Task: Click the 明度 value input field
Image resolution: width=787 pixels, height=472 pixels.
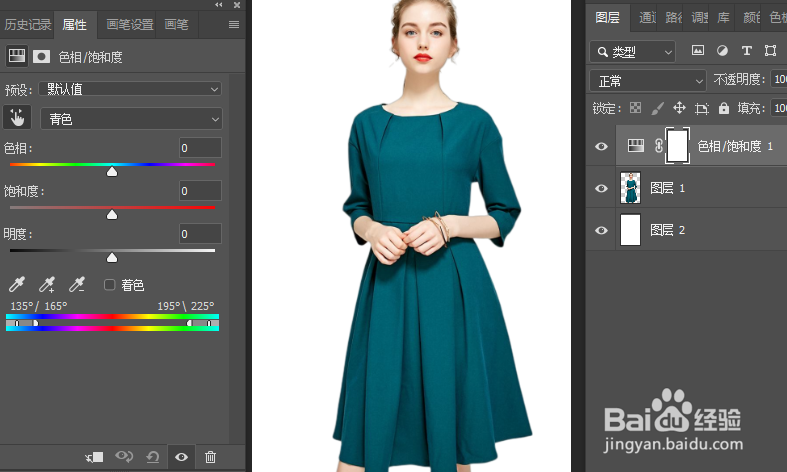Action: 200,234
